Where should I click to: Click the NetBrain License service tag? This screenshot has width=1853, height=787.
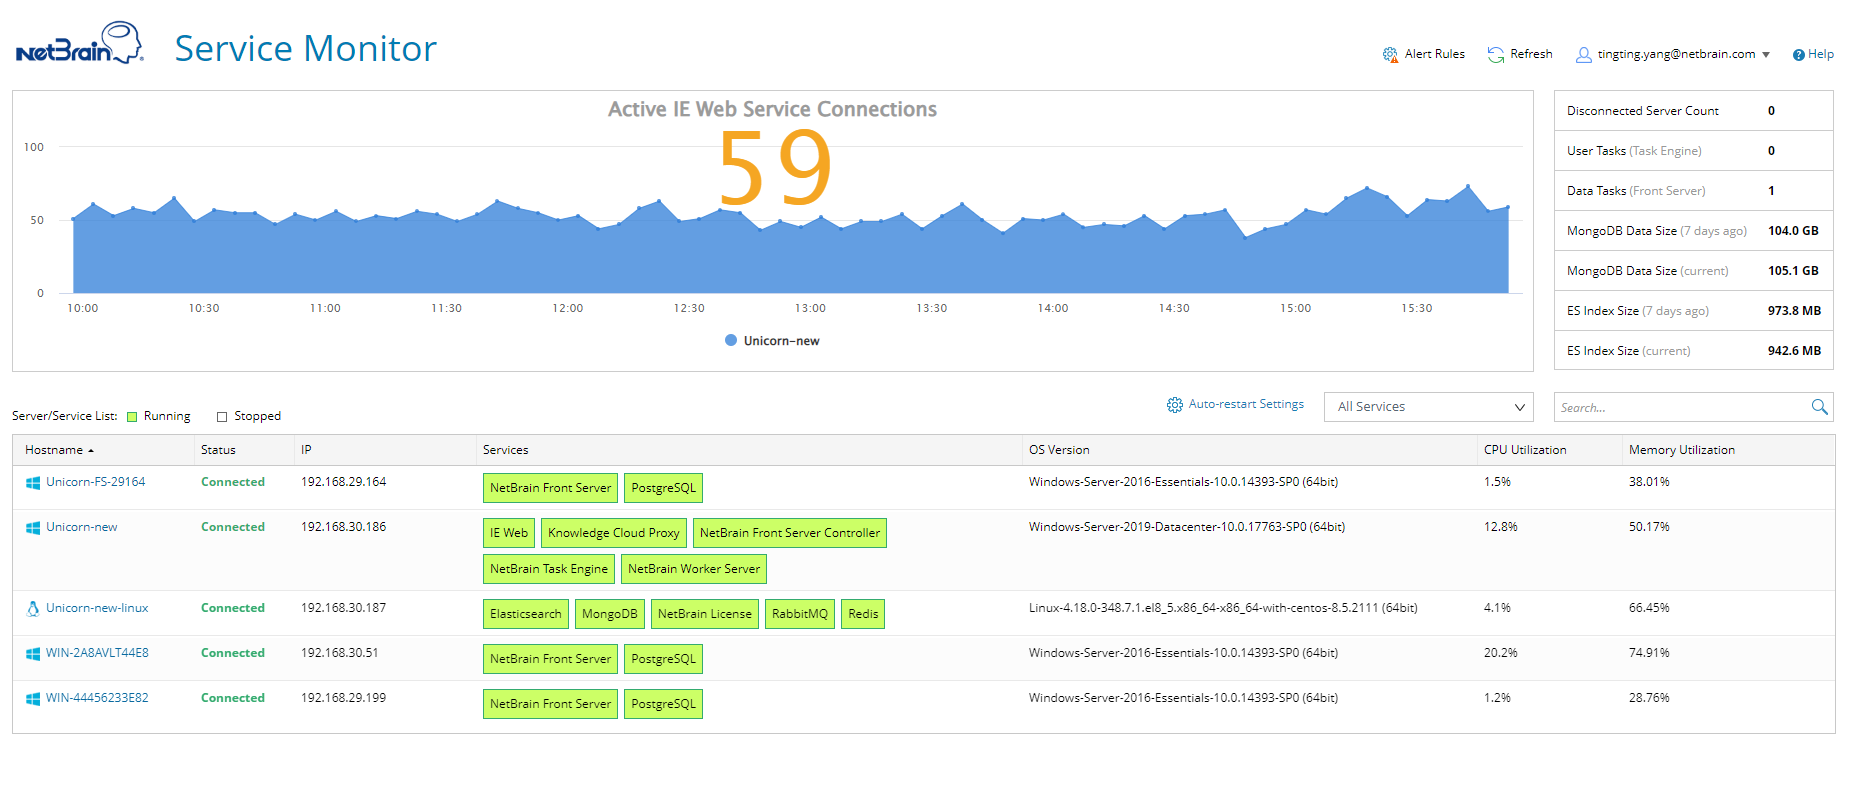tap(705, 614)
